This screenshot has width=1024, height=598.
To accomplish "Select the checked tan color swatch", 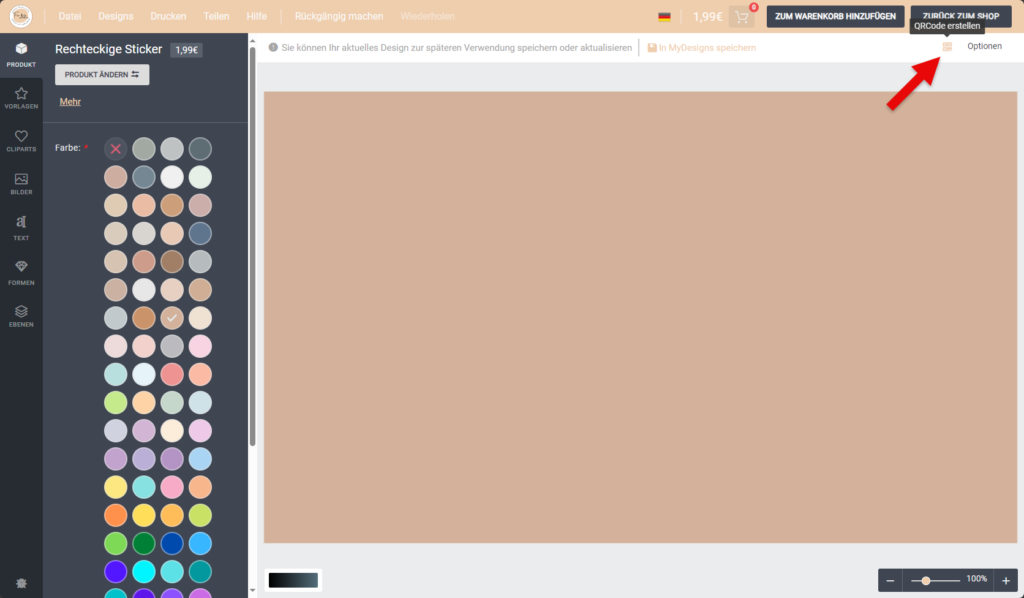I will pos(172,317).
